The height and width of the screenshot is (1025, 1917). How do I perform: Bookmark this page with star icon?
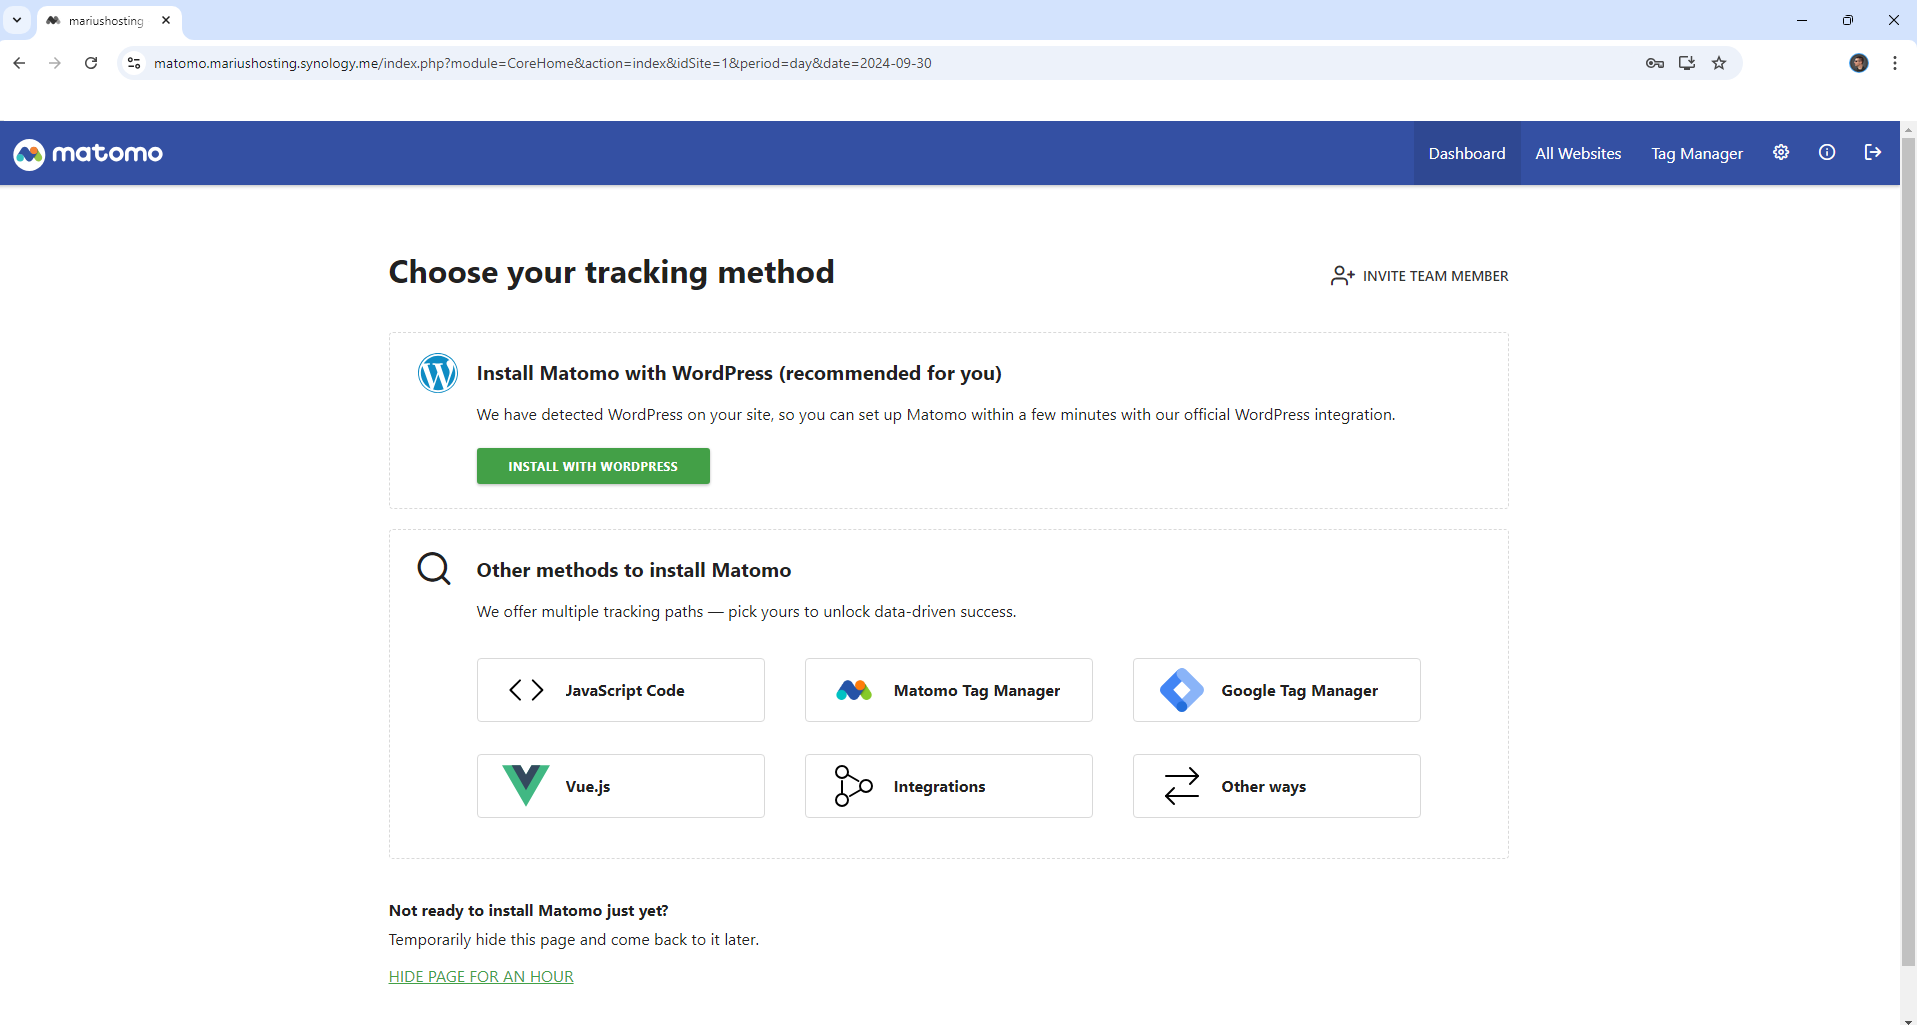click(x=1719, y=63)
